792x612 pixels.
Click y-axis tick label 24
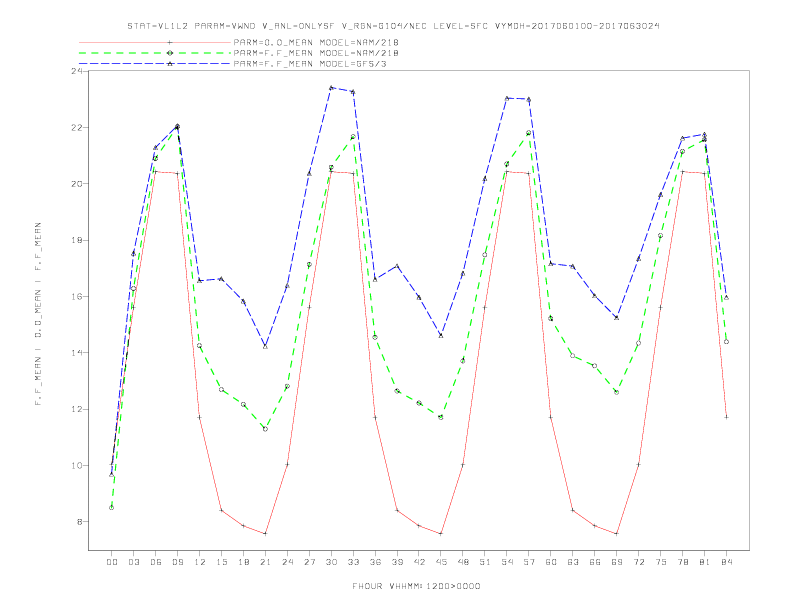[77, 71]
